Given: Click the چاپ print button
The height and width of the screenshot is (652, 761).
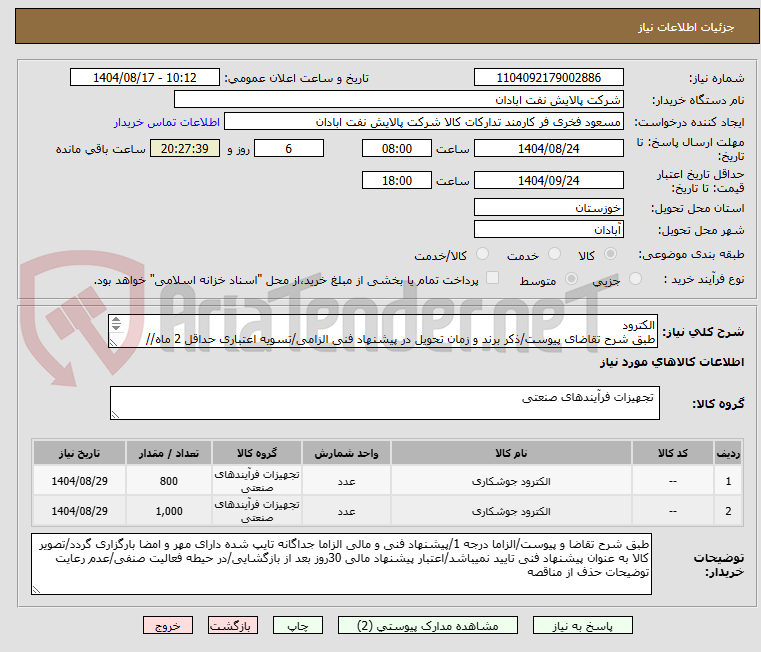Looking at the screenshot, I should (x=298, y=625).
